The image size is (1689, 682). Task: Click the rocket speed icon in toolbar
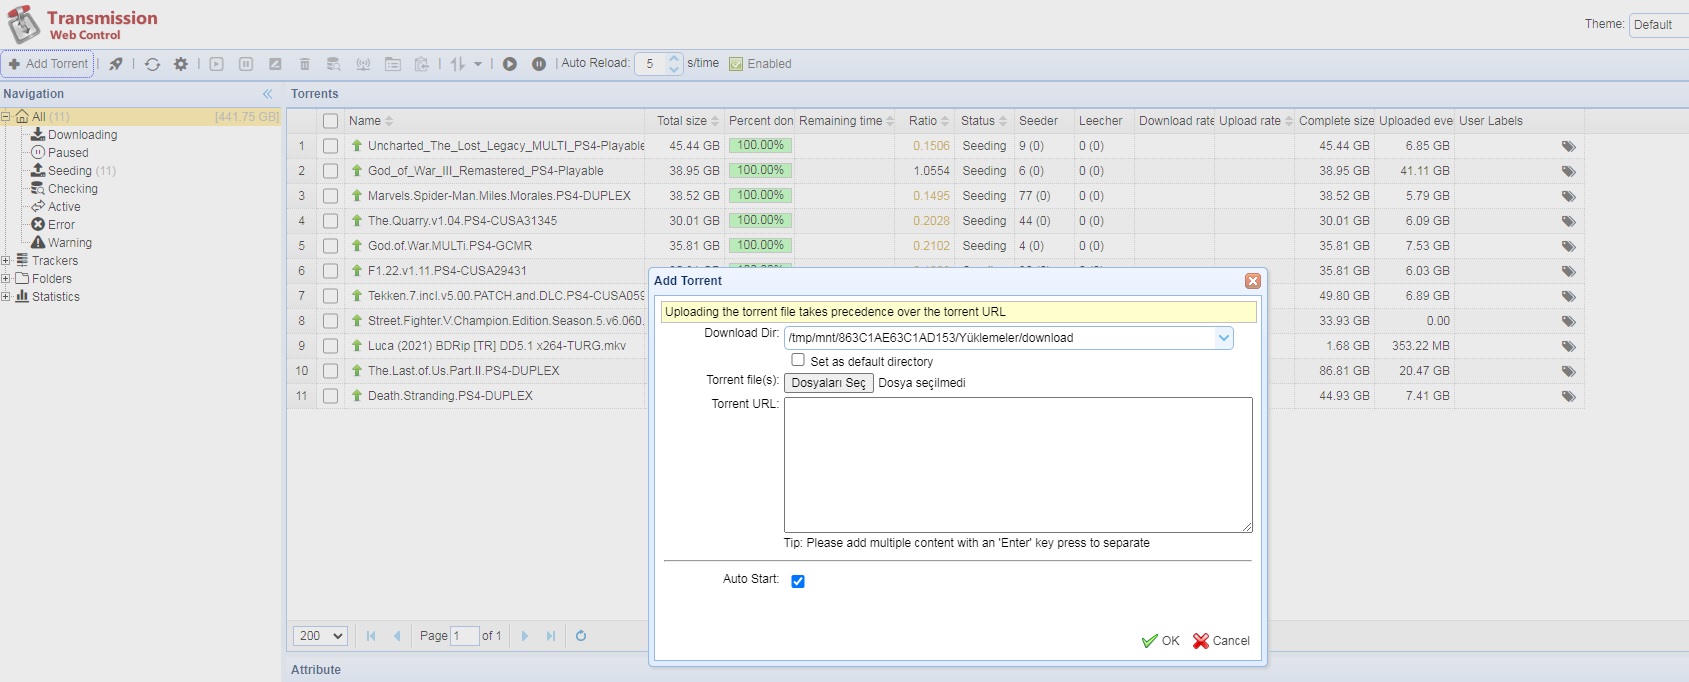[116, 64]
